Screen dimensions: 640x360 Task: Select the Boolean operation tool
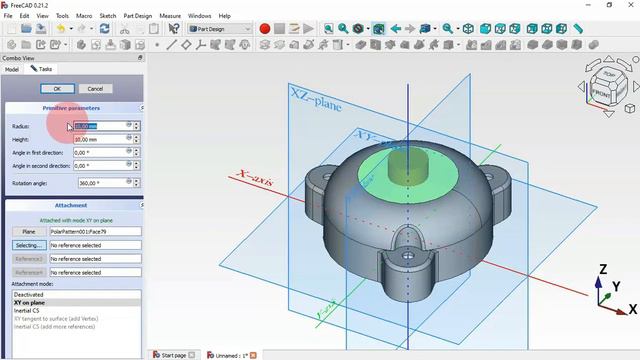tap(593, 44)
